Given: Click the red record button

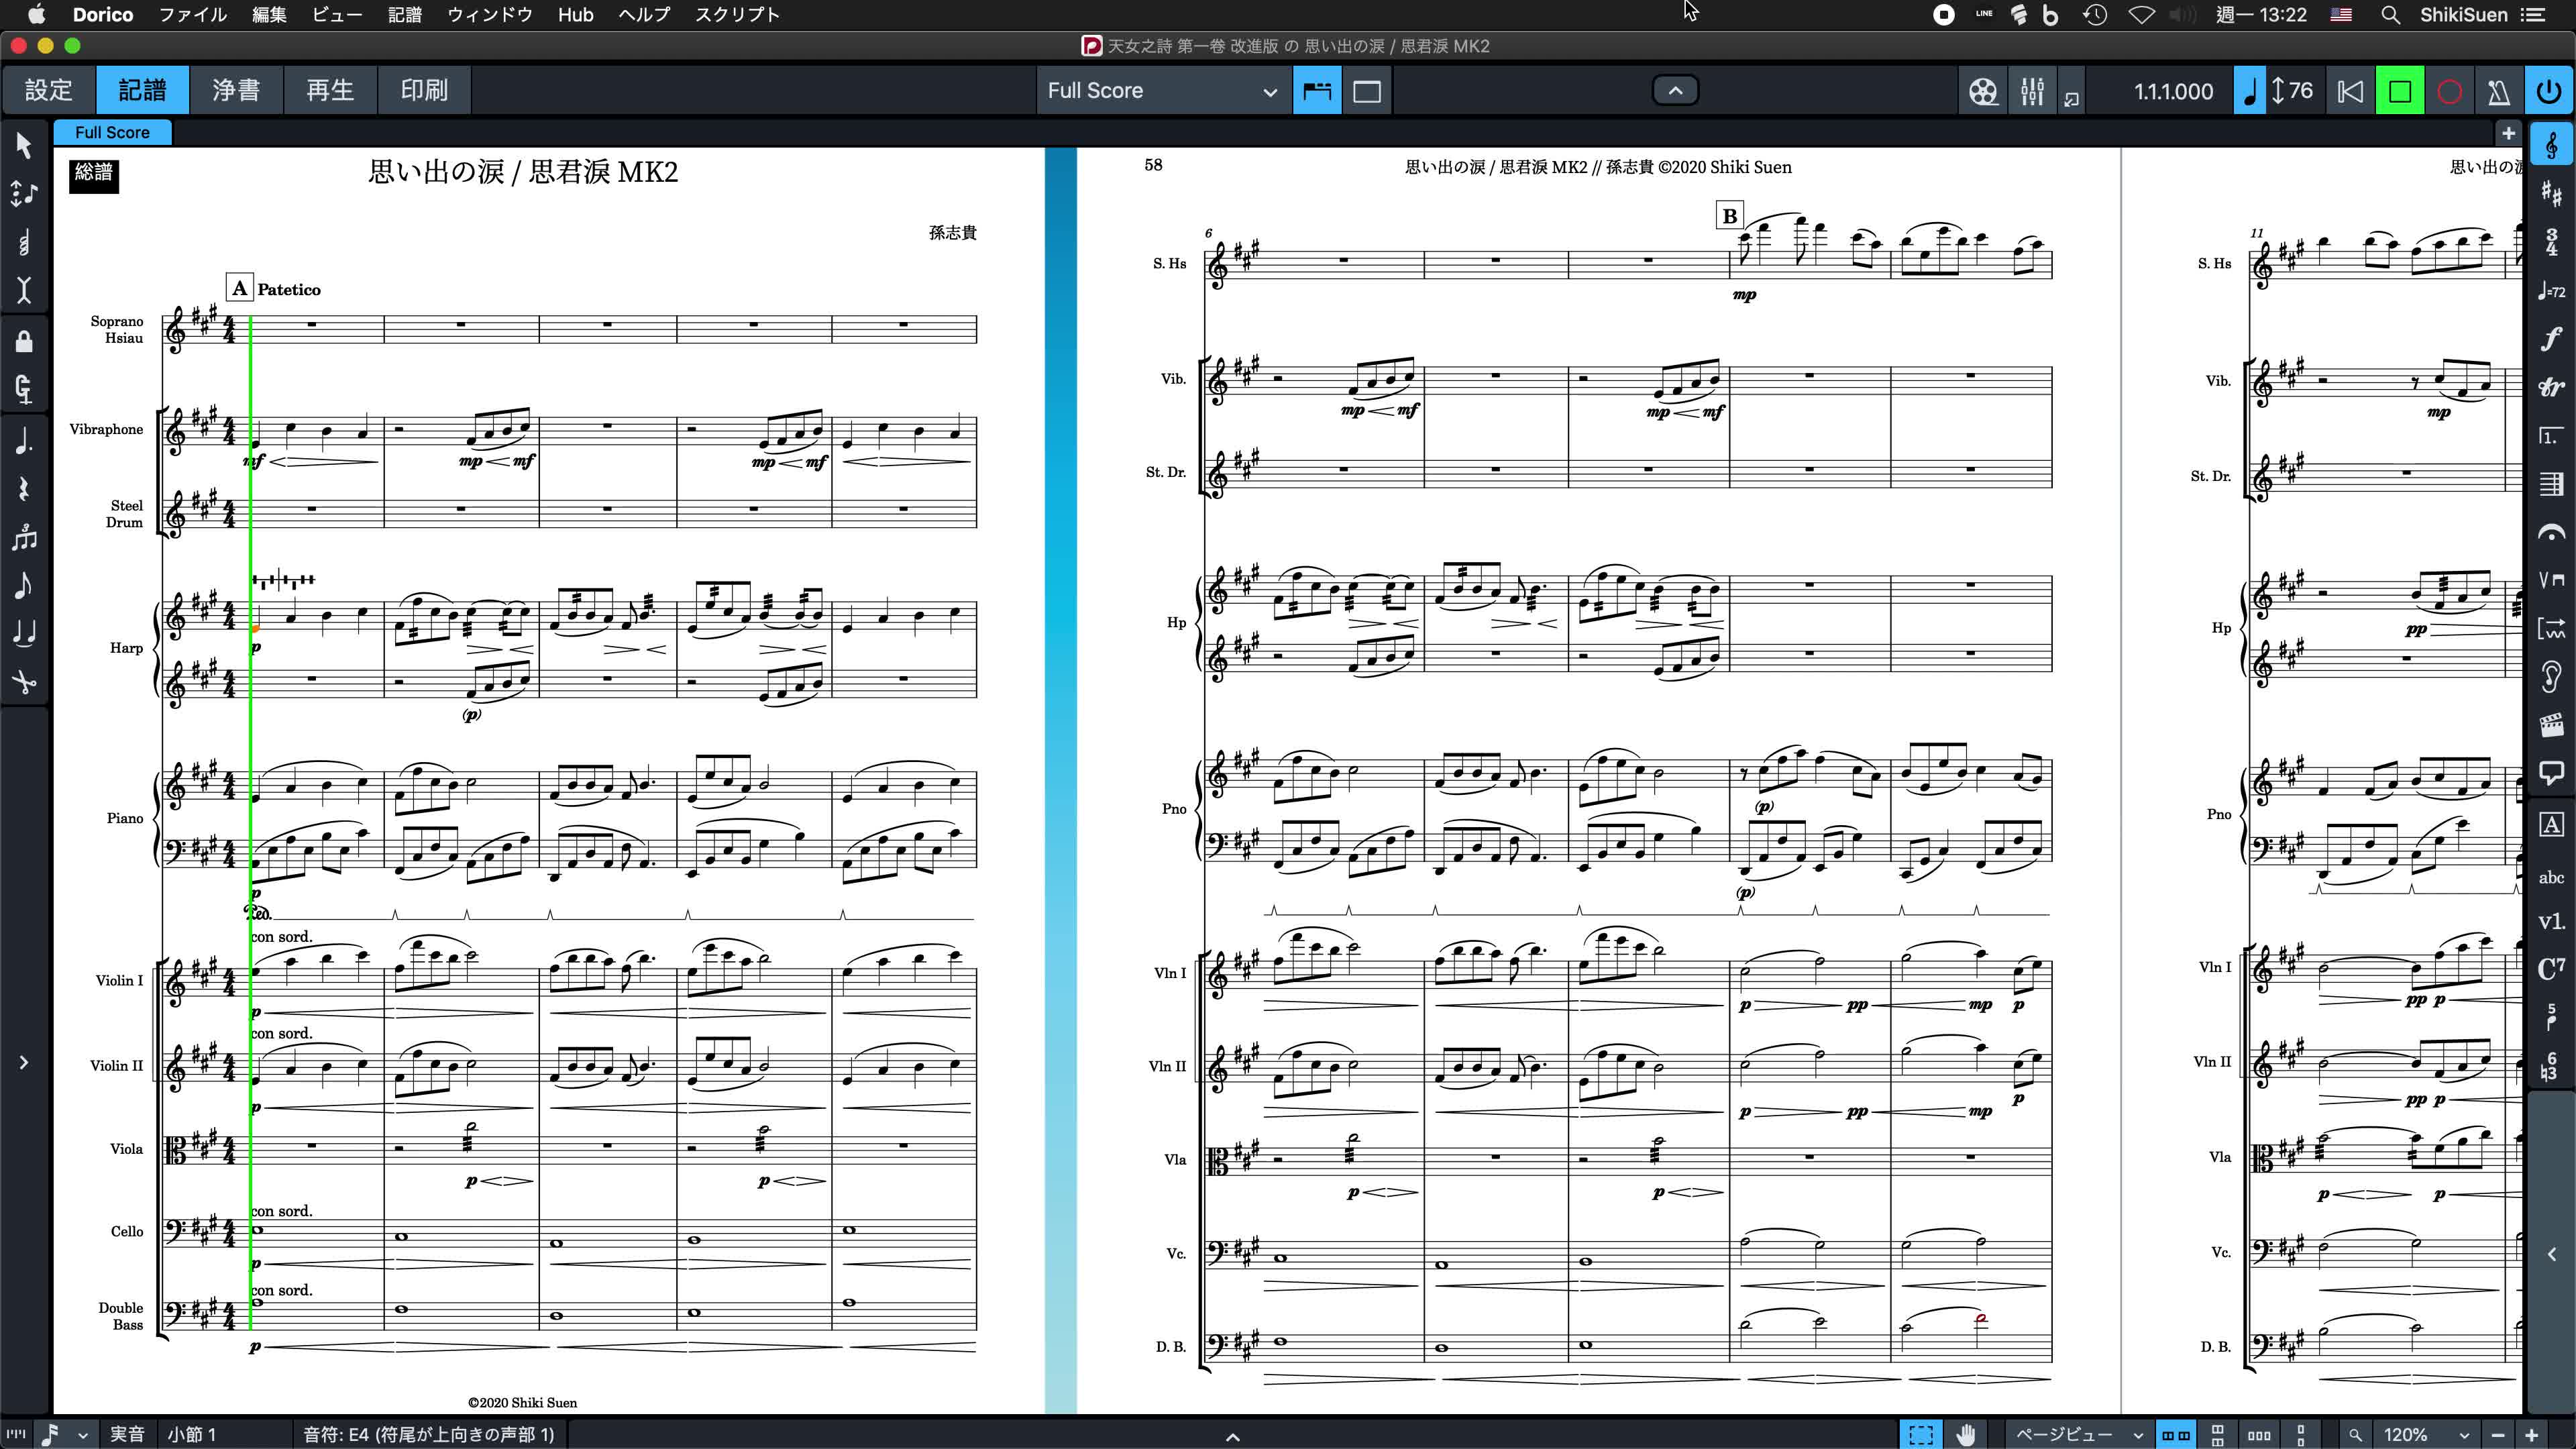Looking at the screenshot, I should click(x=2450, y=91).
